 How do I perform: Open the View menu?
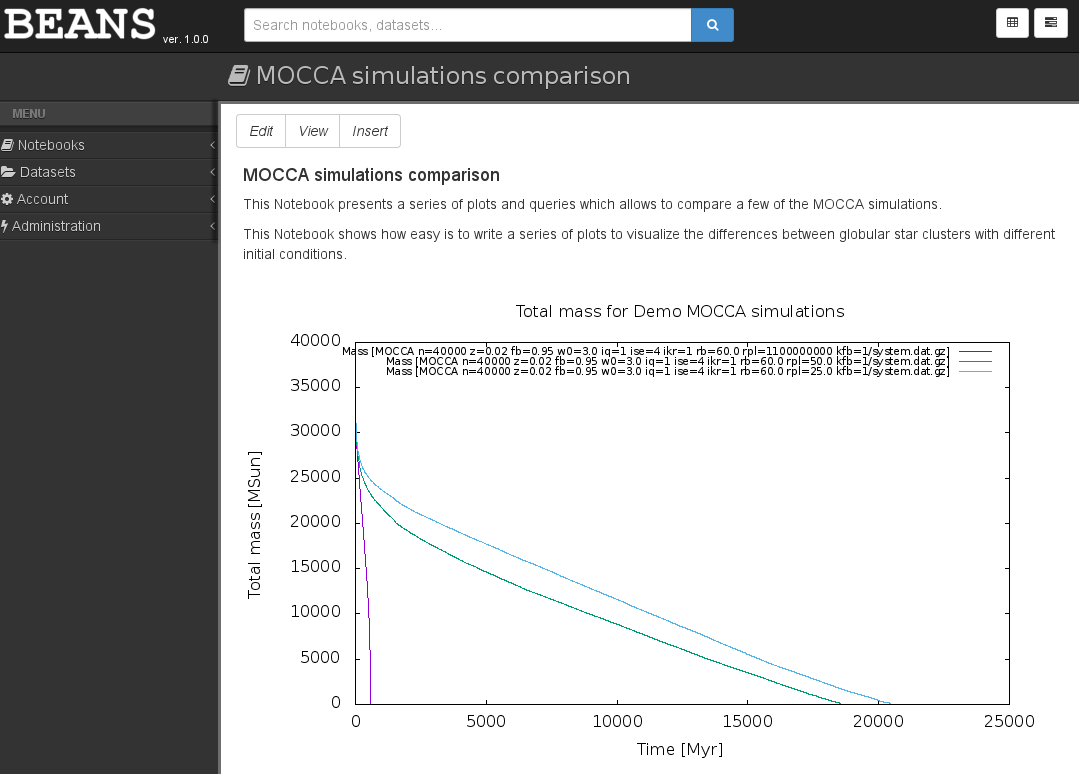(313, 131)
